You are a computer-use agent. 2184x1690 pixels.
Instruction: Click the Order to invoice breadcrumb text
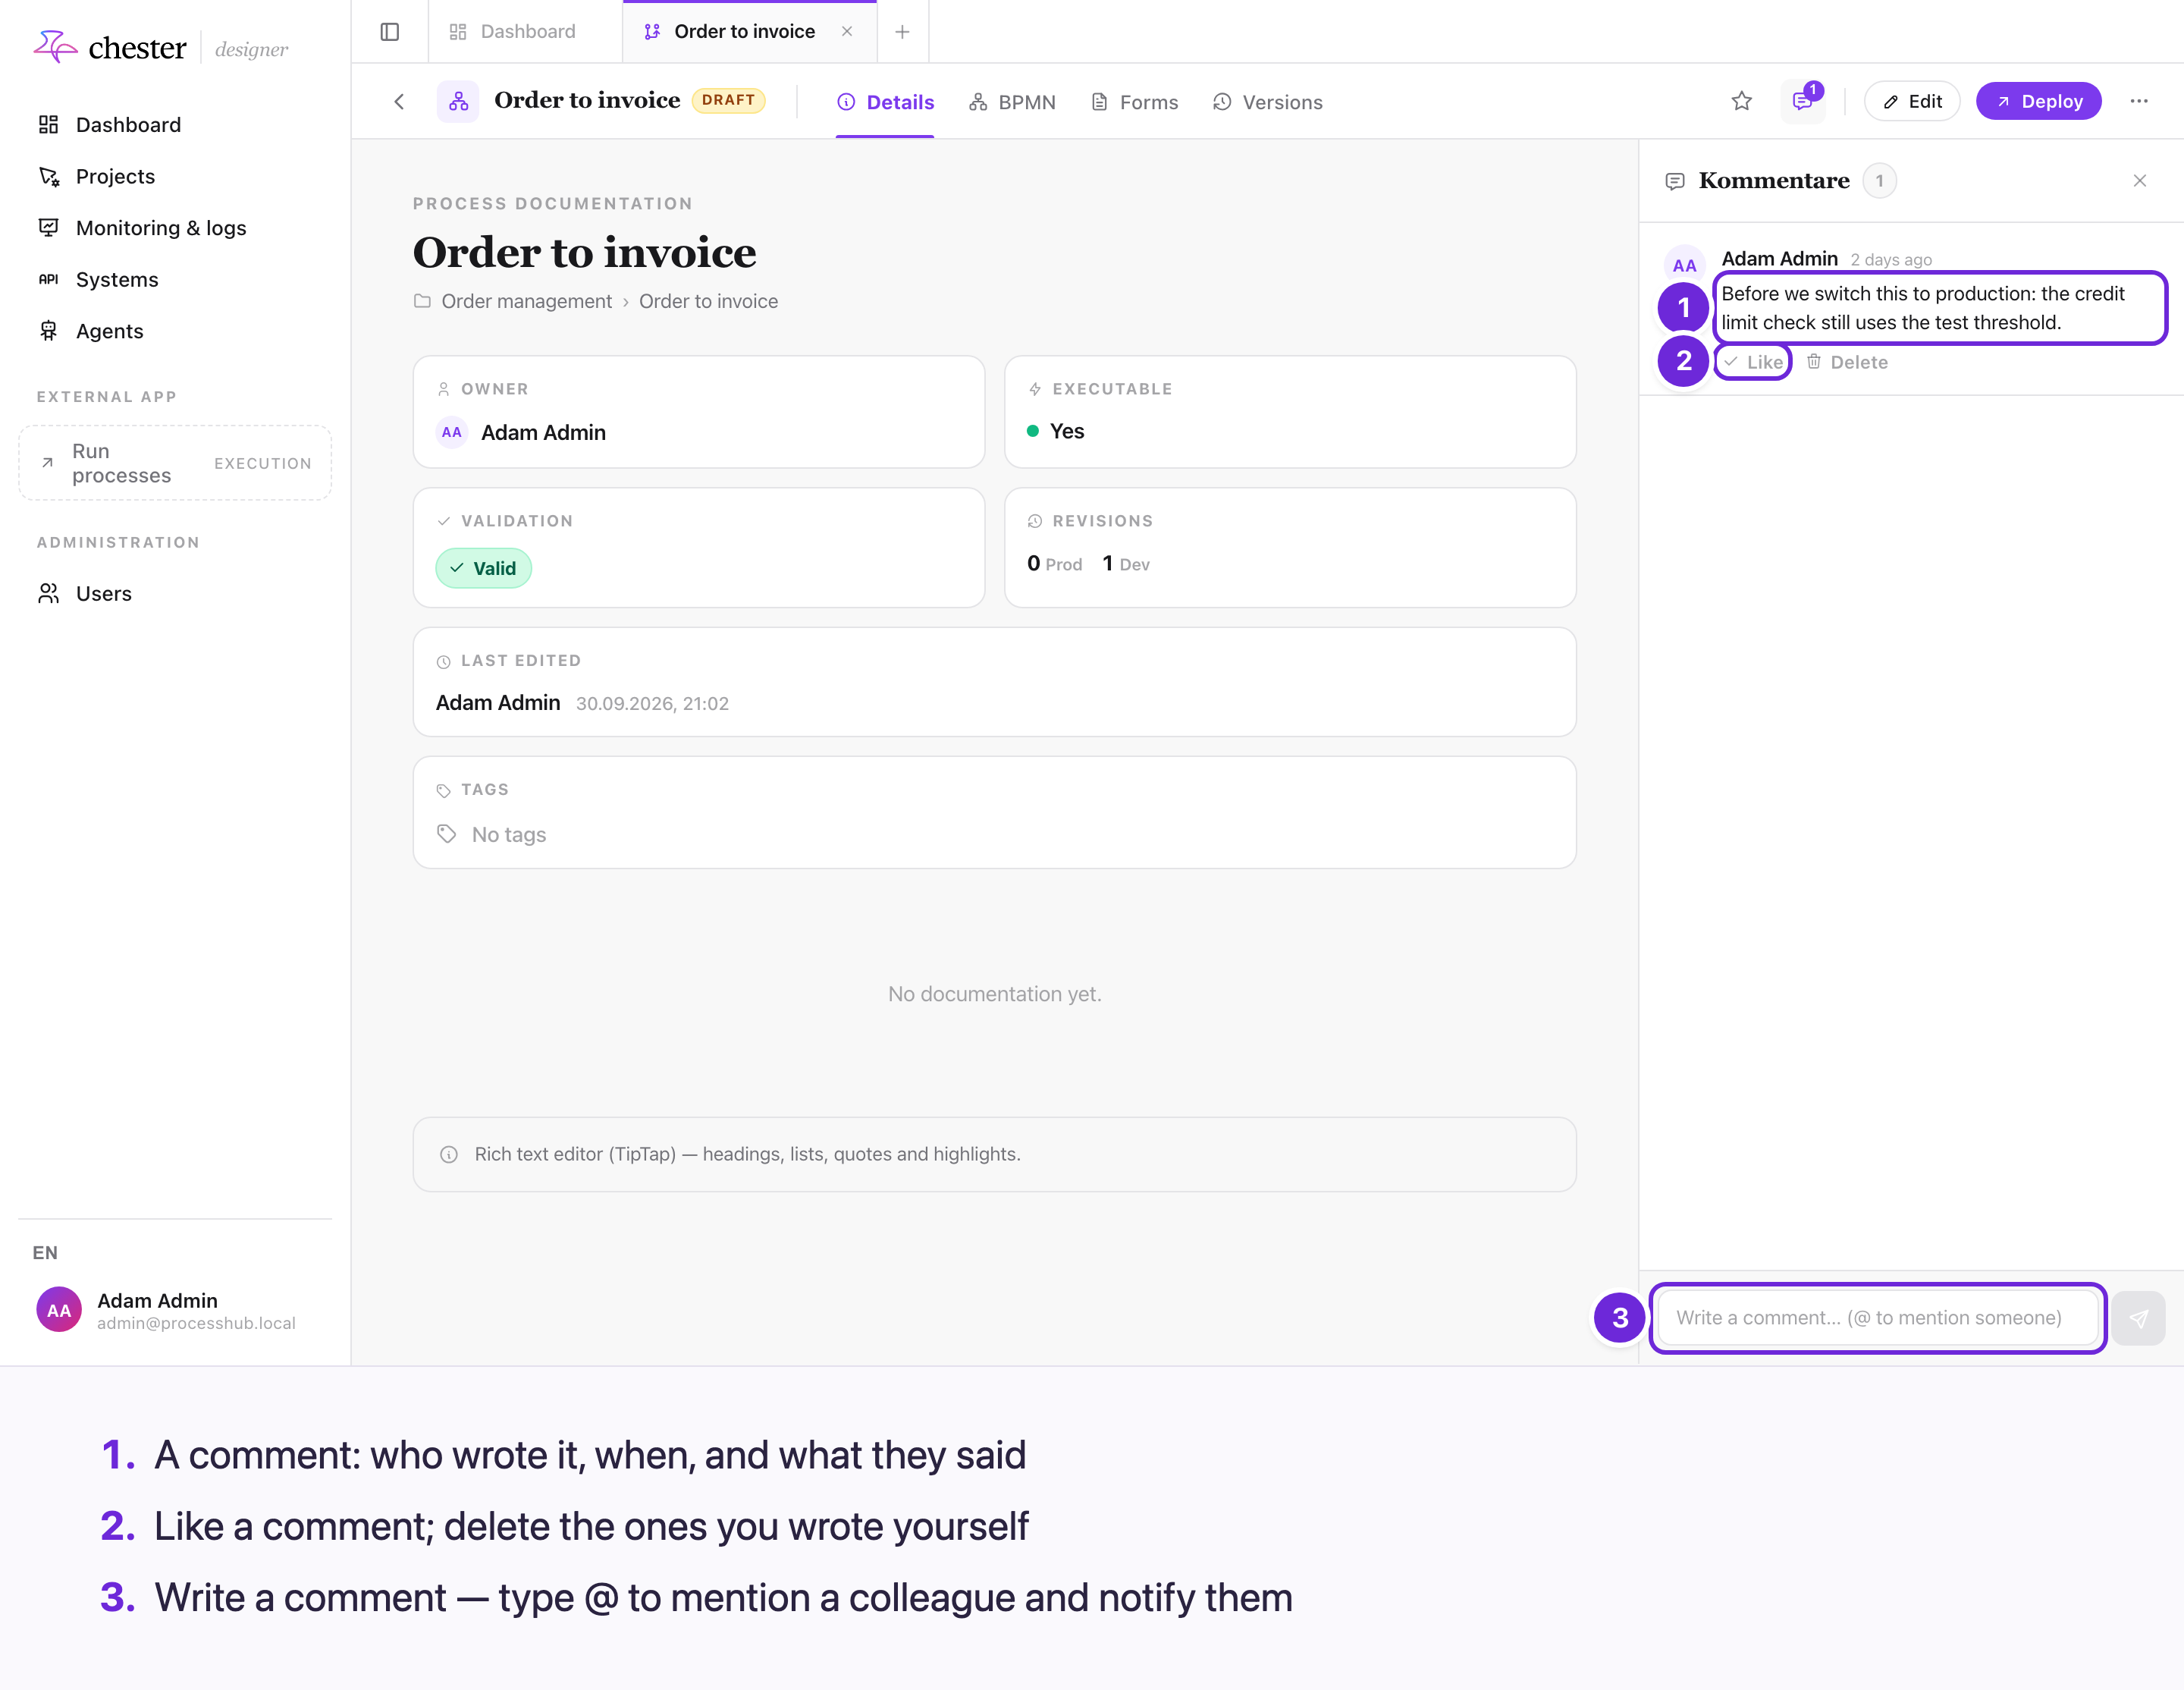click(708, 301)
